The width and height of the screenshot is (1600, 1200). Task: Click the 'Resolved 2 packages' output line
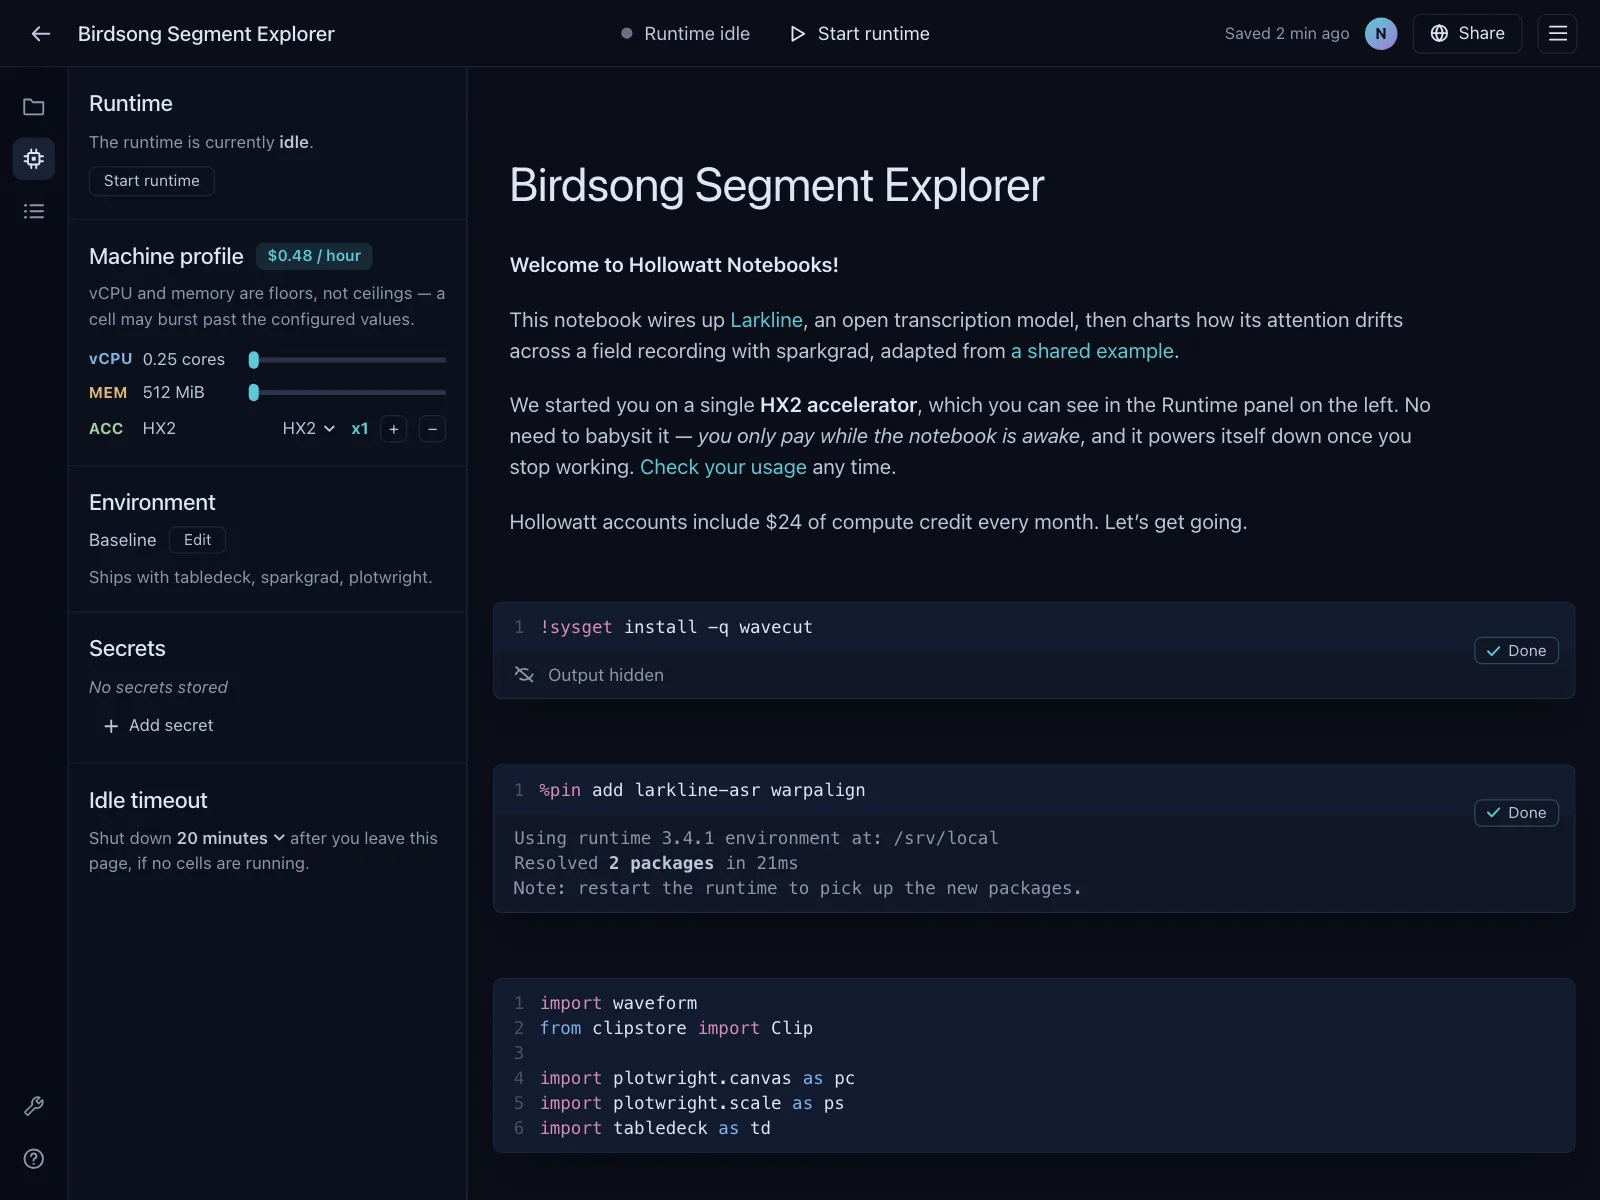tap(656, 863)
